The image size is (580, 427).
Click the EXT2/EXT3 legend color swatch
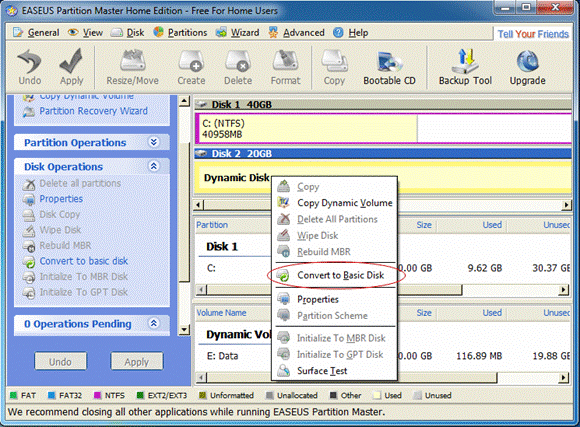(140, 396)
